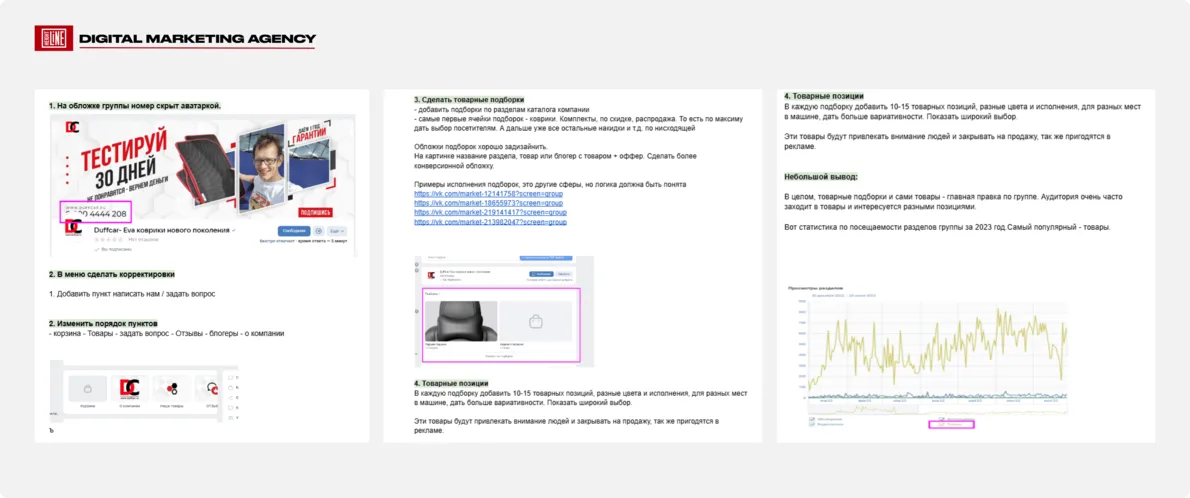Click the empty product card with bag icon
Image resolution: width=1190 pixels, height=498 pixels.
tap(536, 320)
